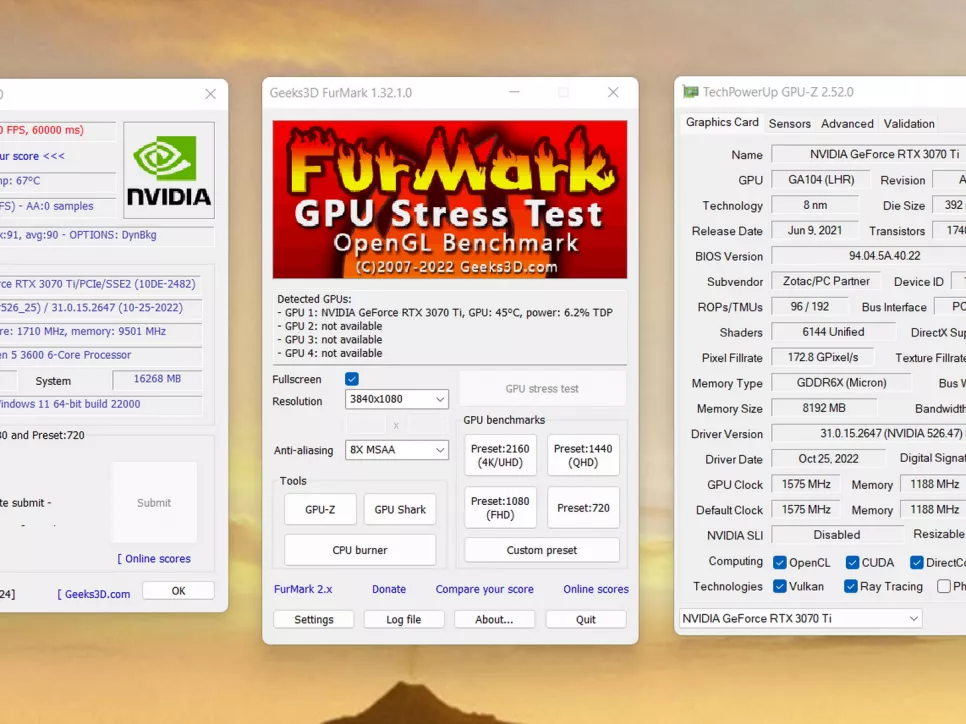
Task: Close the FurMark score window on the left
Action: point(211,94)
